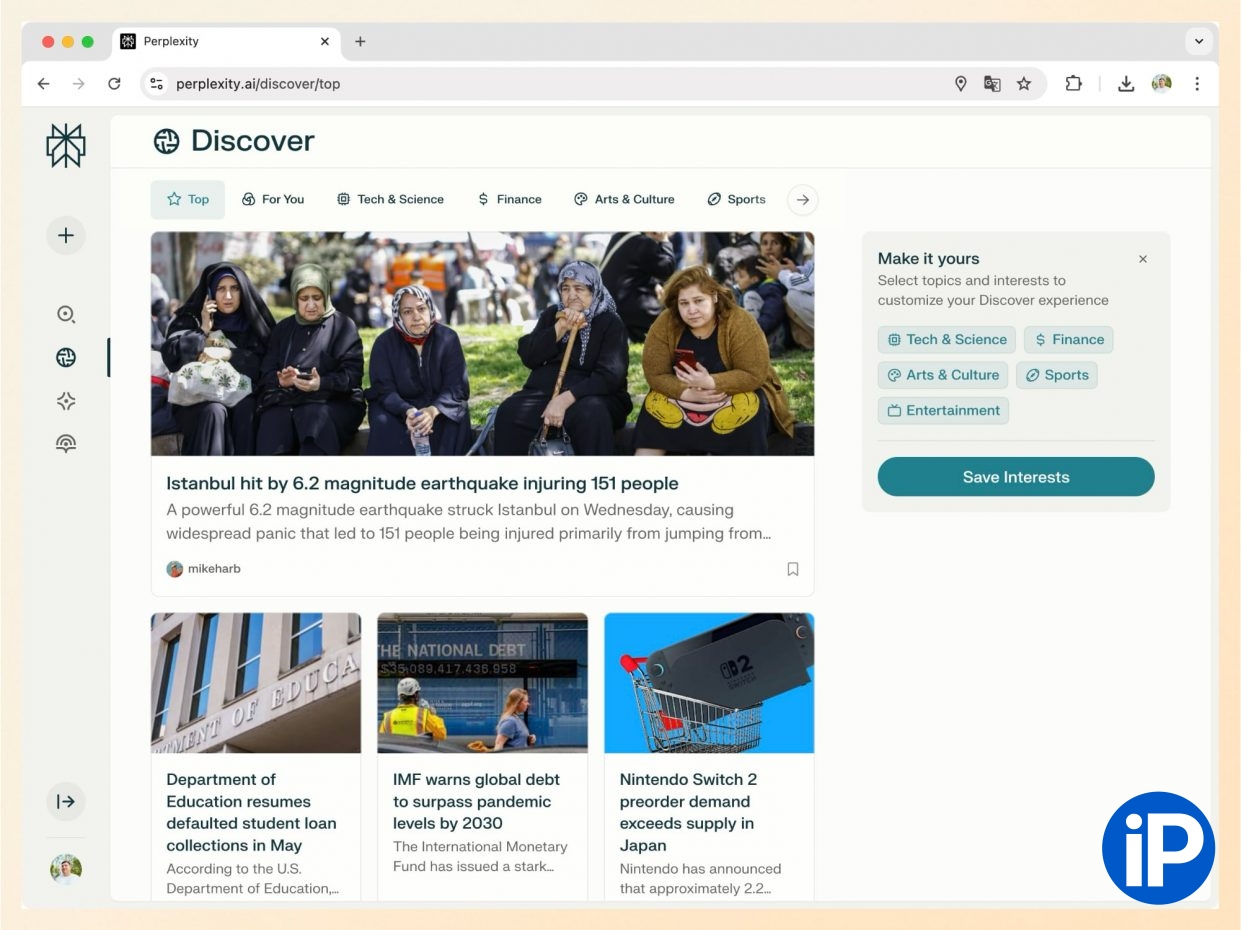Bookmark the Istanbul earthquake article
The image size is (1241, 930).
pyautogui.click(x=792, y=569)
